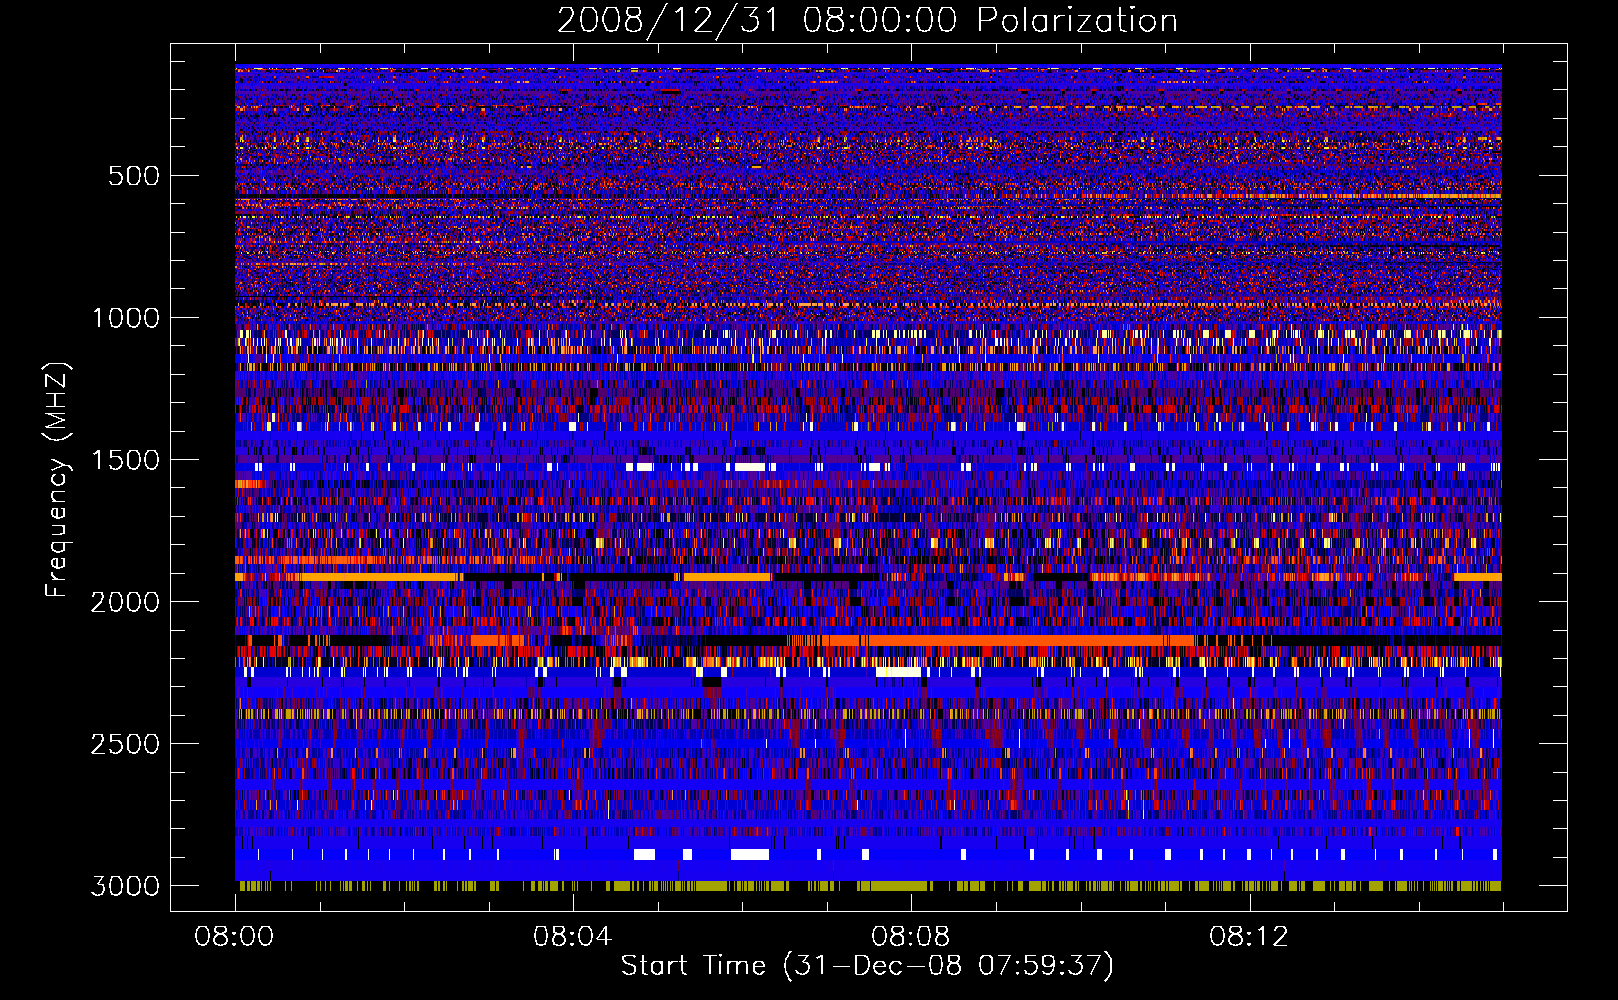
Task: Click the 08:08 time tick label
Action: coord(910,937)
